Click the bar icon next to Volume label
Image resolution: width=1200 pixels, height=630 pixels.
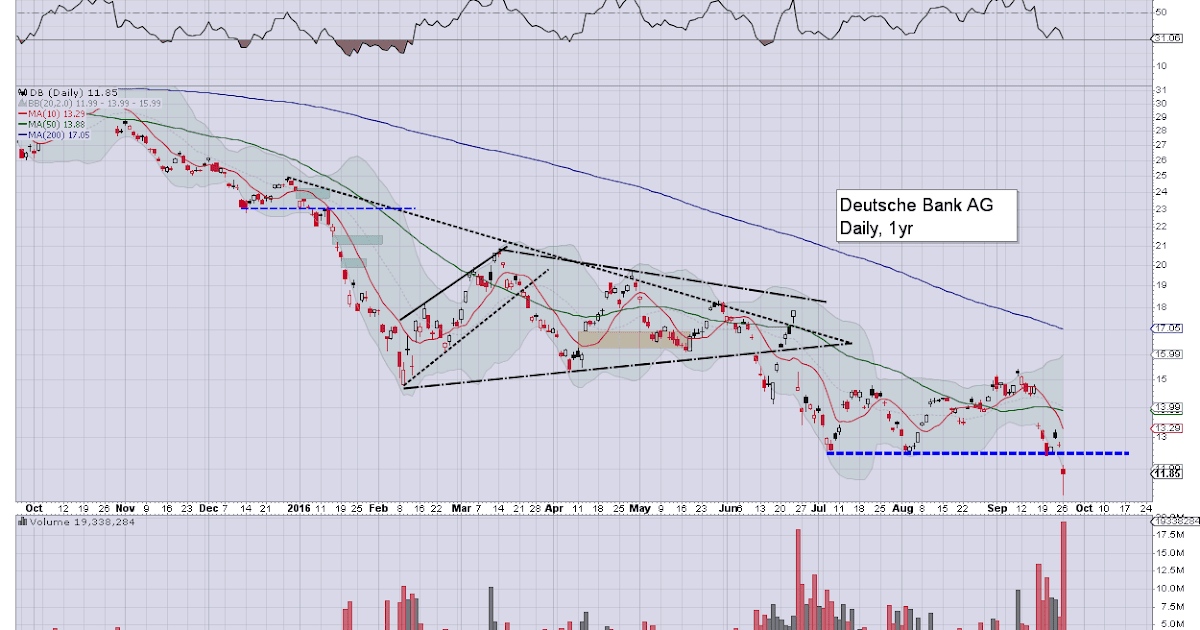click(x=21, y=521)
